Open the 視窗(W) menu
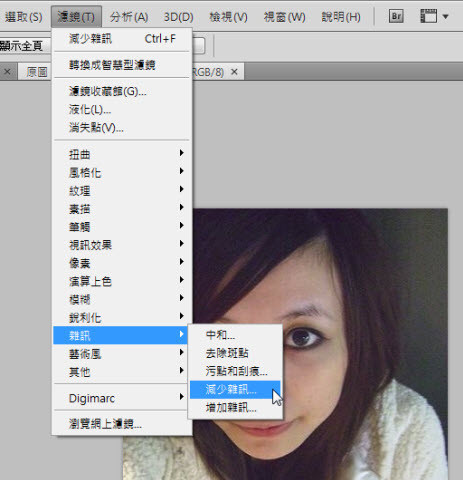 (x=284, y=17)
